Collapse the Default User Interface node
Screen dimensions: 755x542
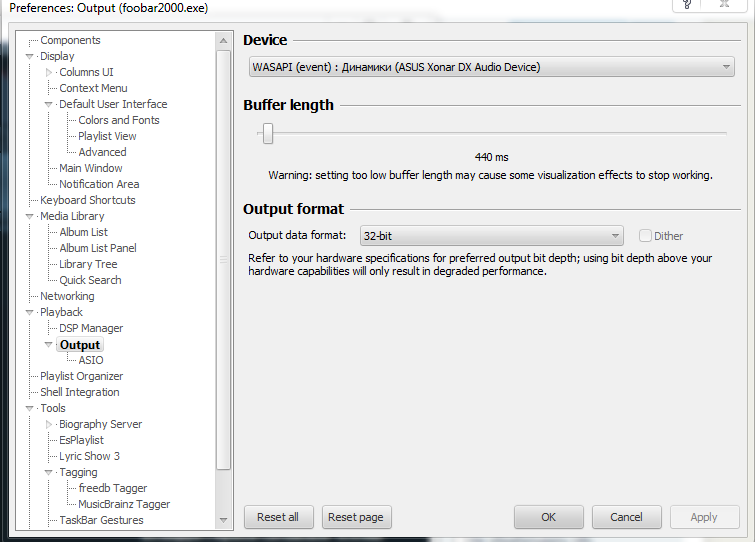48,104
